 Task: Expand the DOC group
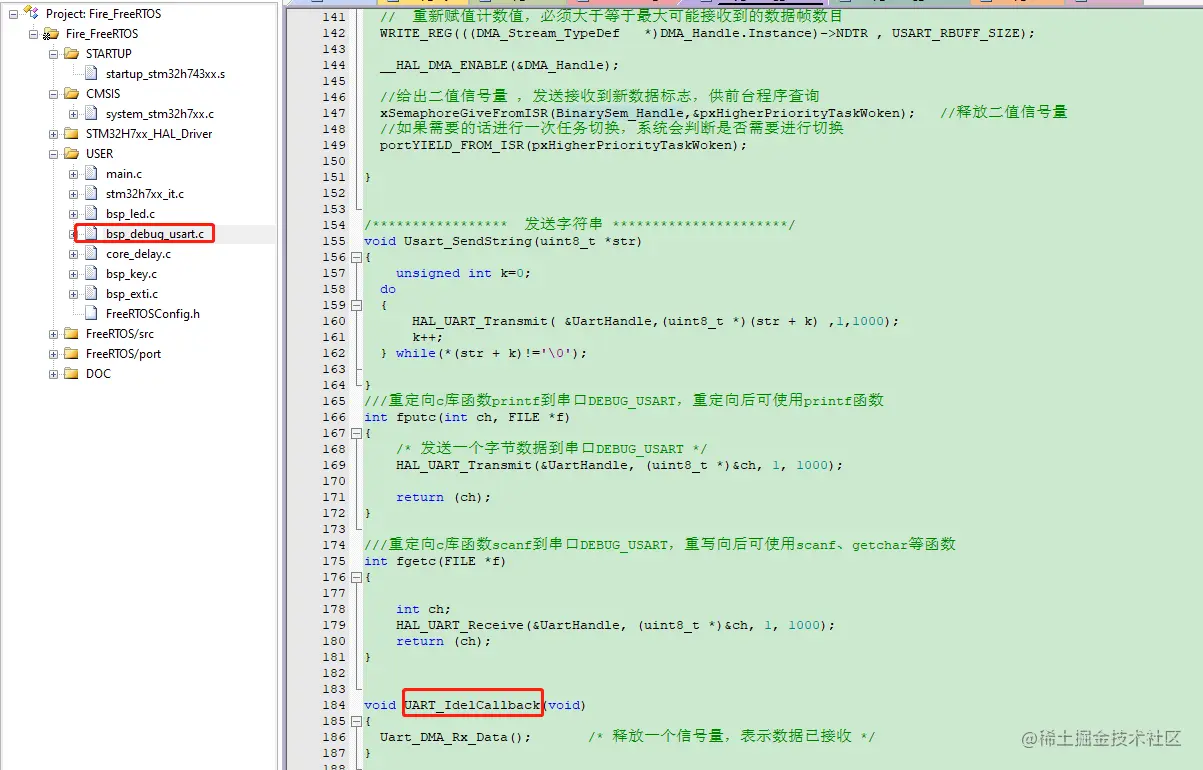pos(54,373)
